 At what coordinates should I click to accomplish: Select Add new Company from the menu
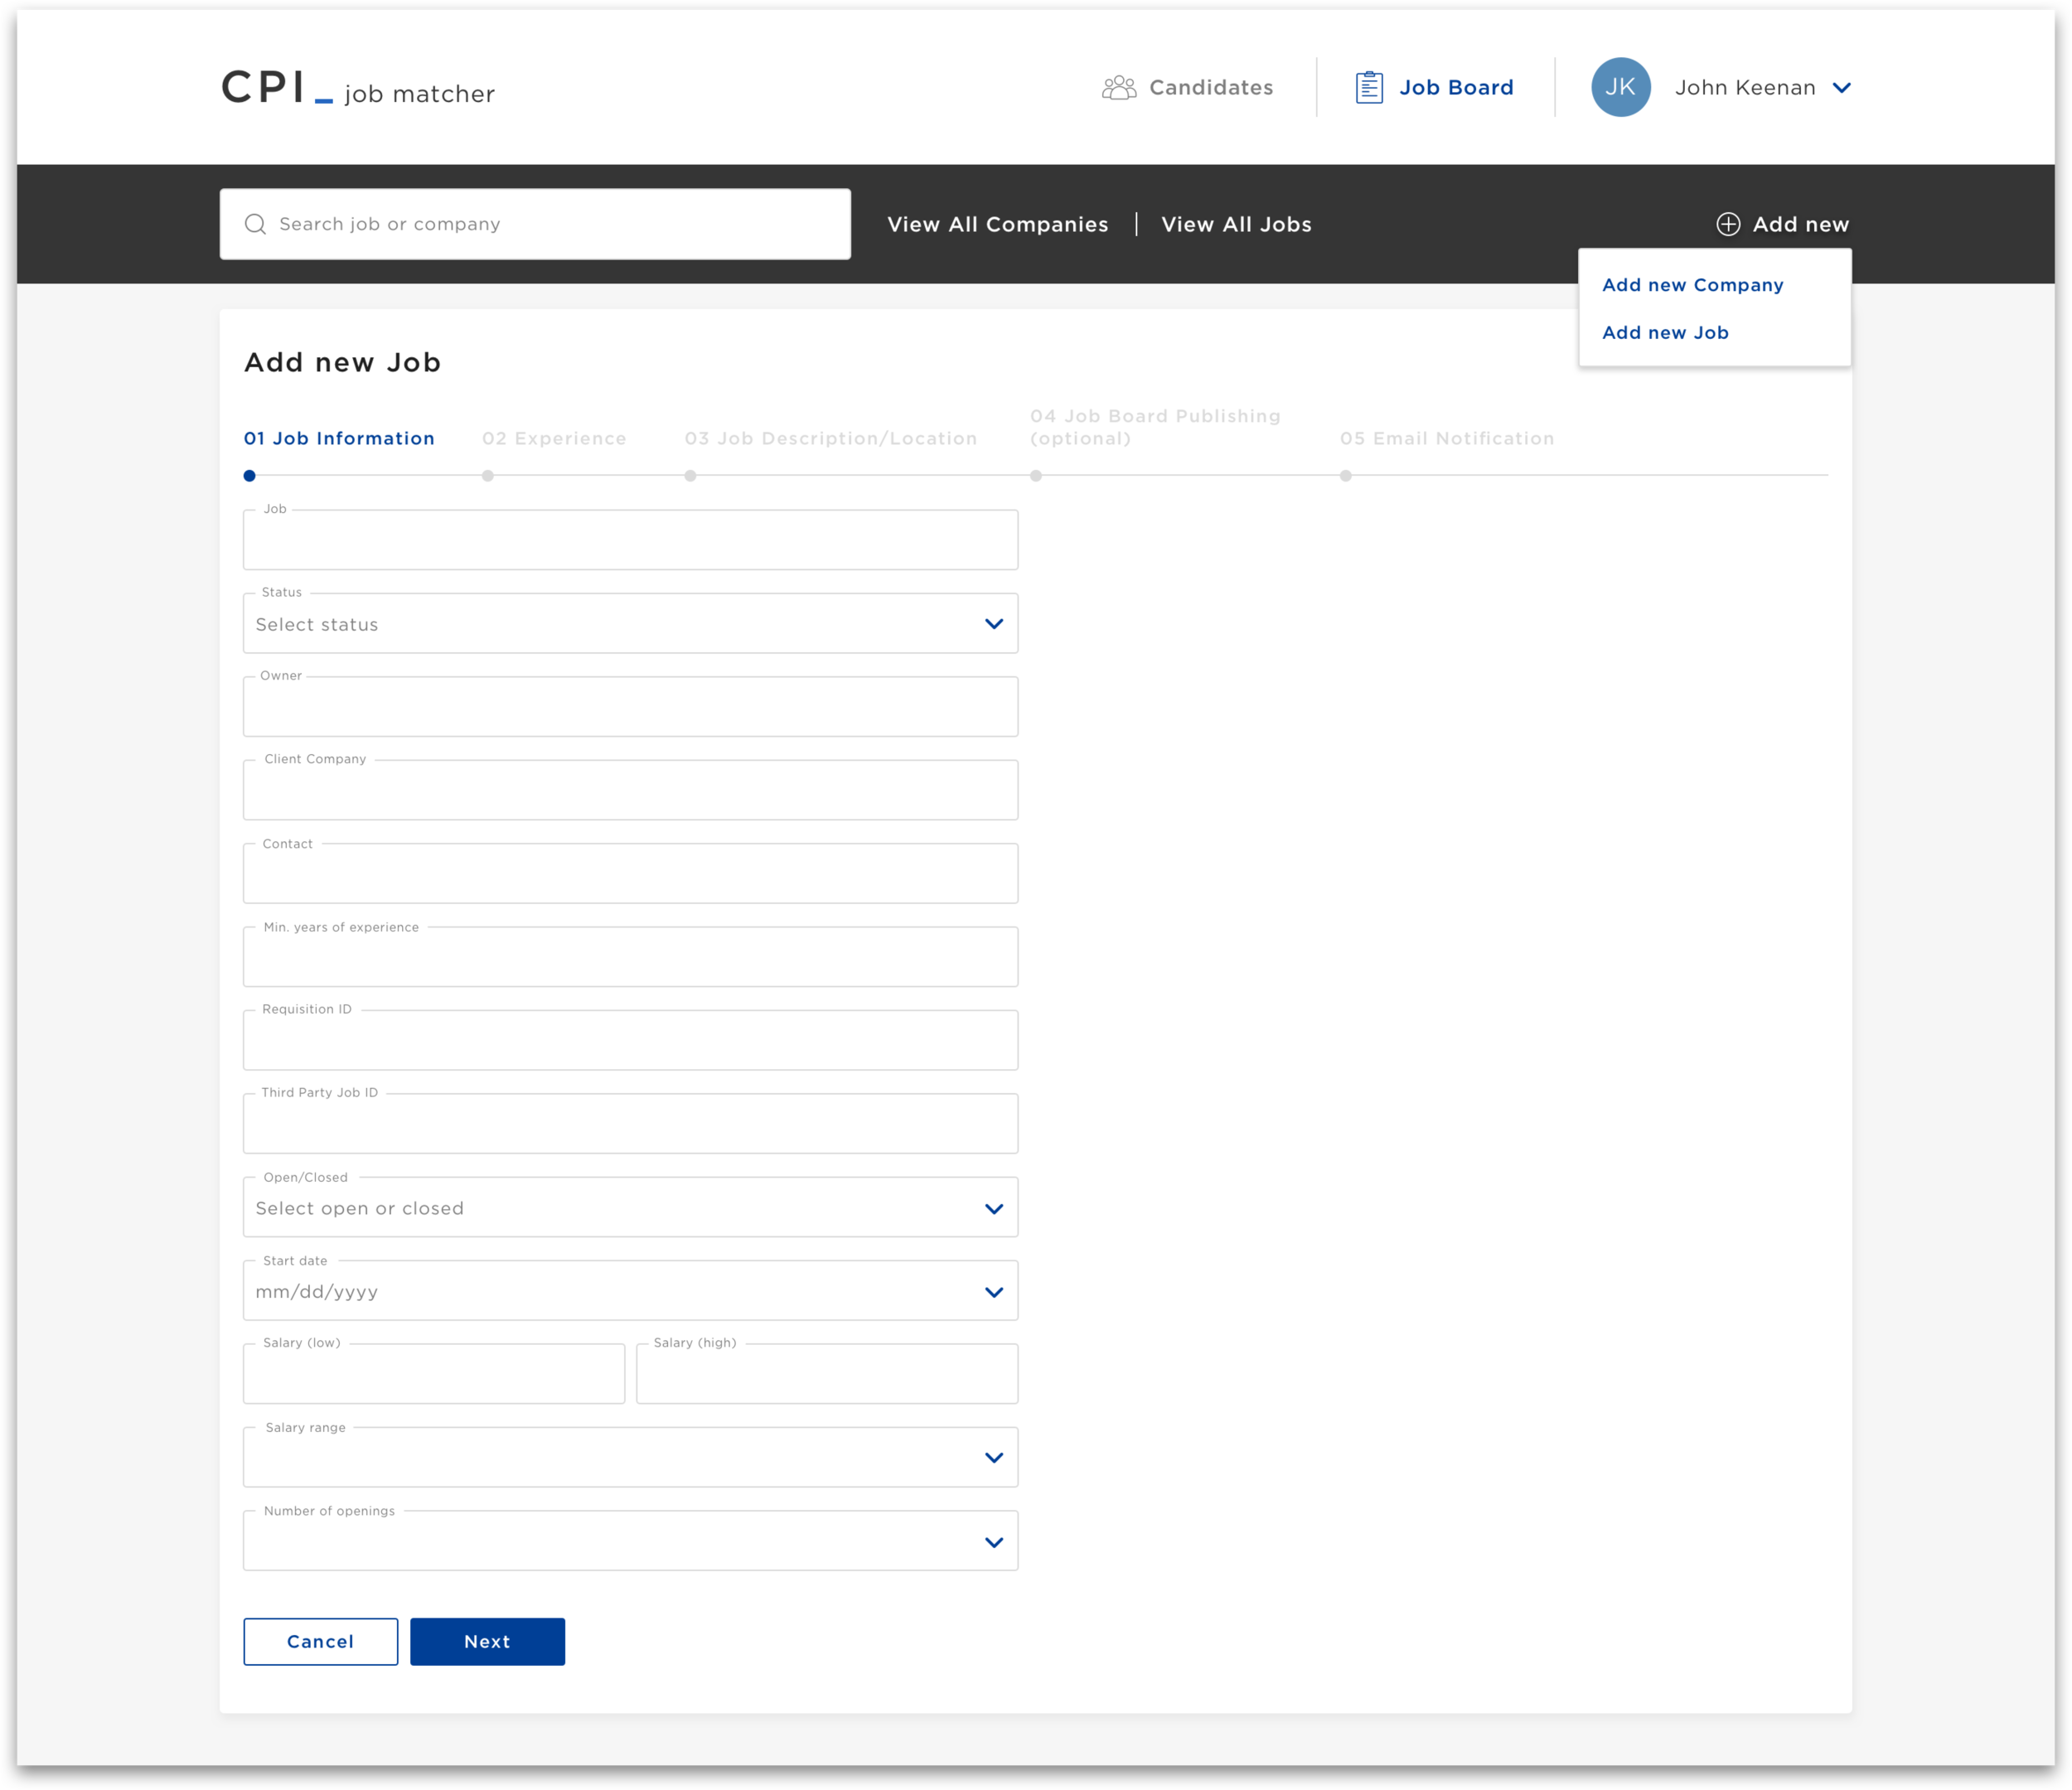click(x=1692, y=284)
